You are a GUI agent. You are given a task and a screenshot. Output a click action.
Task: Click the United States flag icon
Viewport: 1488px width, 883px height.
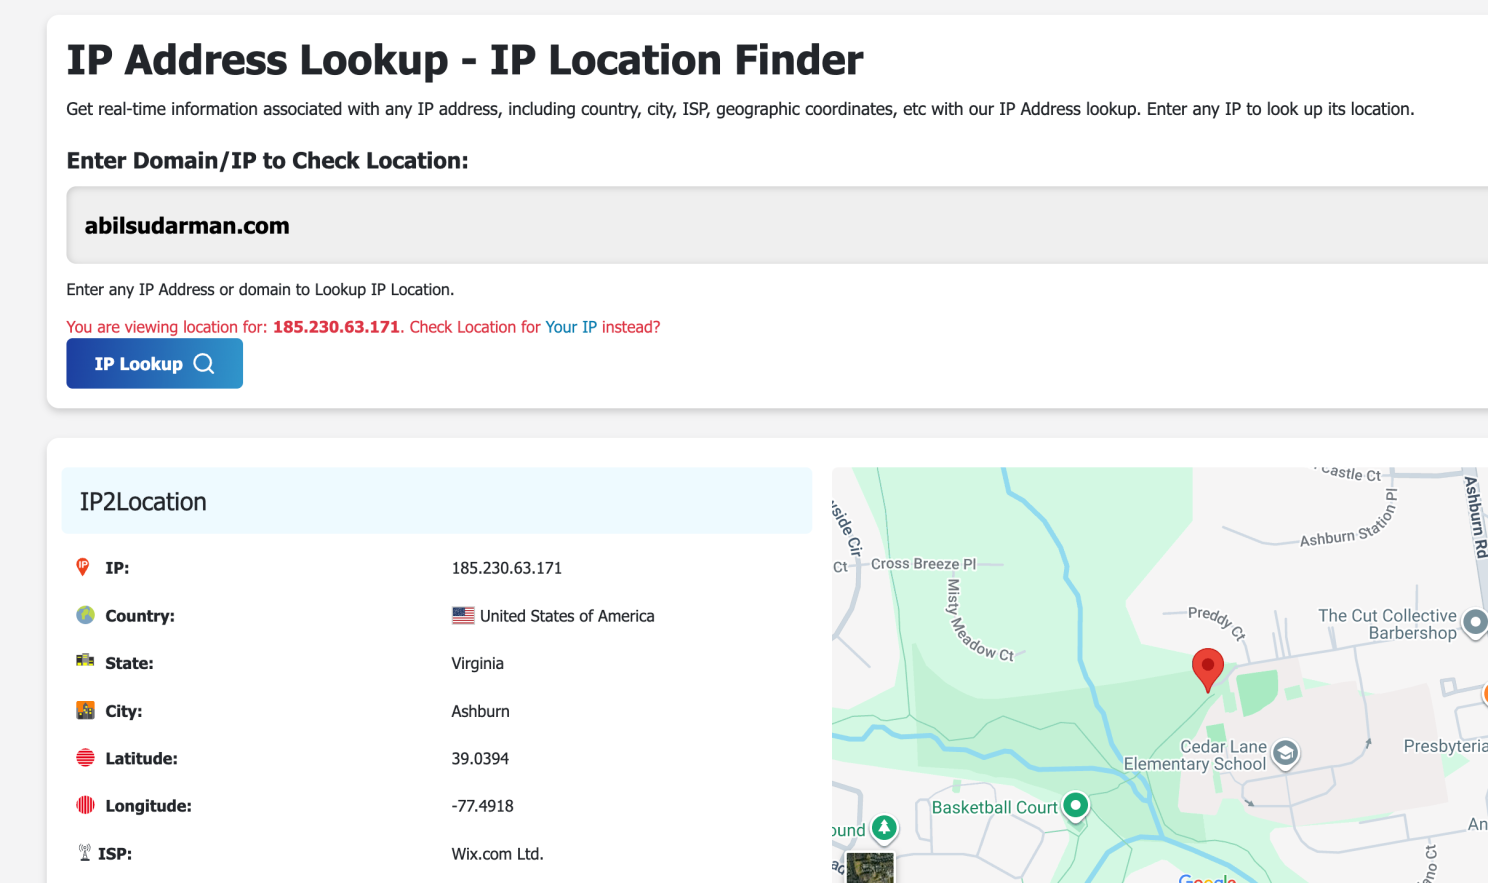[463, 616]
